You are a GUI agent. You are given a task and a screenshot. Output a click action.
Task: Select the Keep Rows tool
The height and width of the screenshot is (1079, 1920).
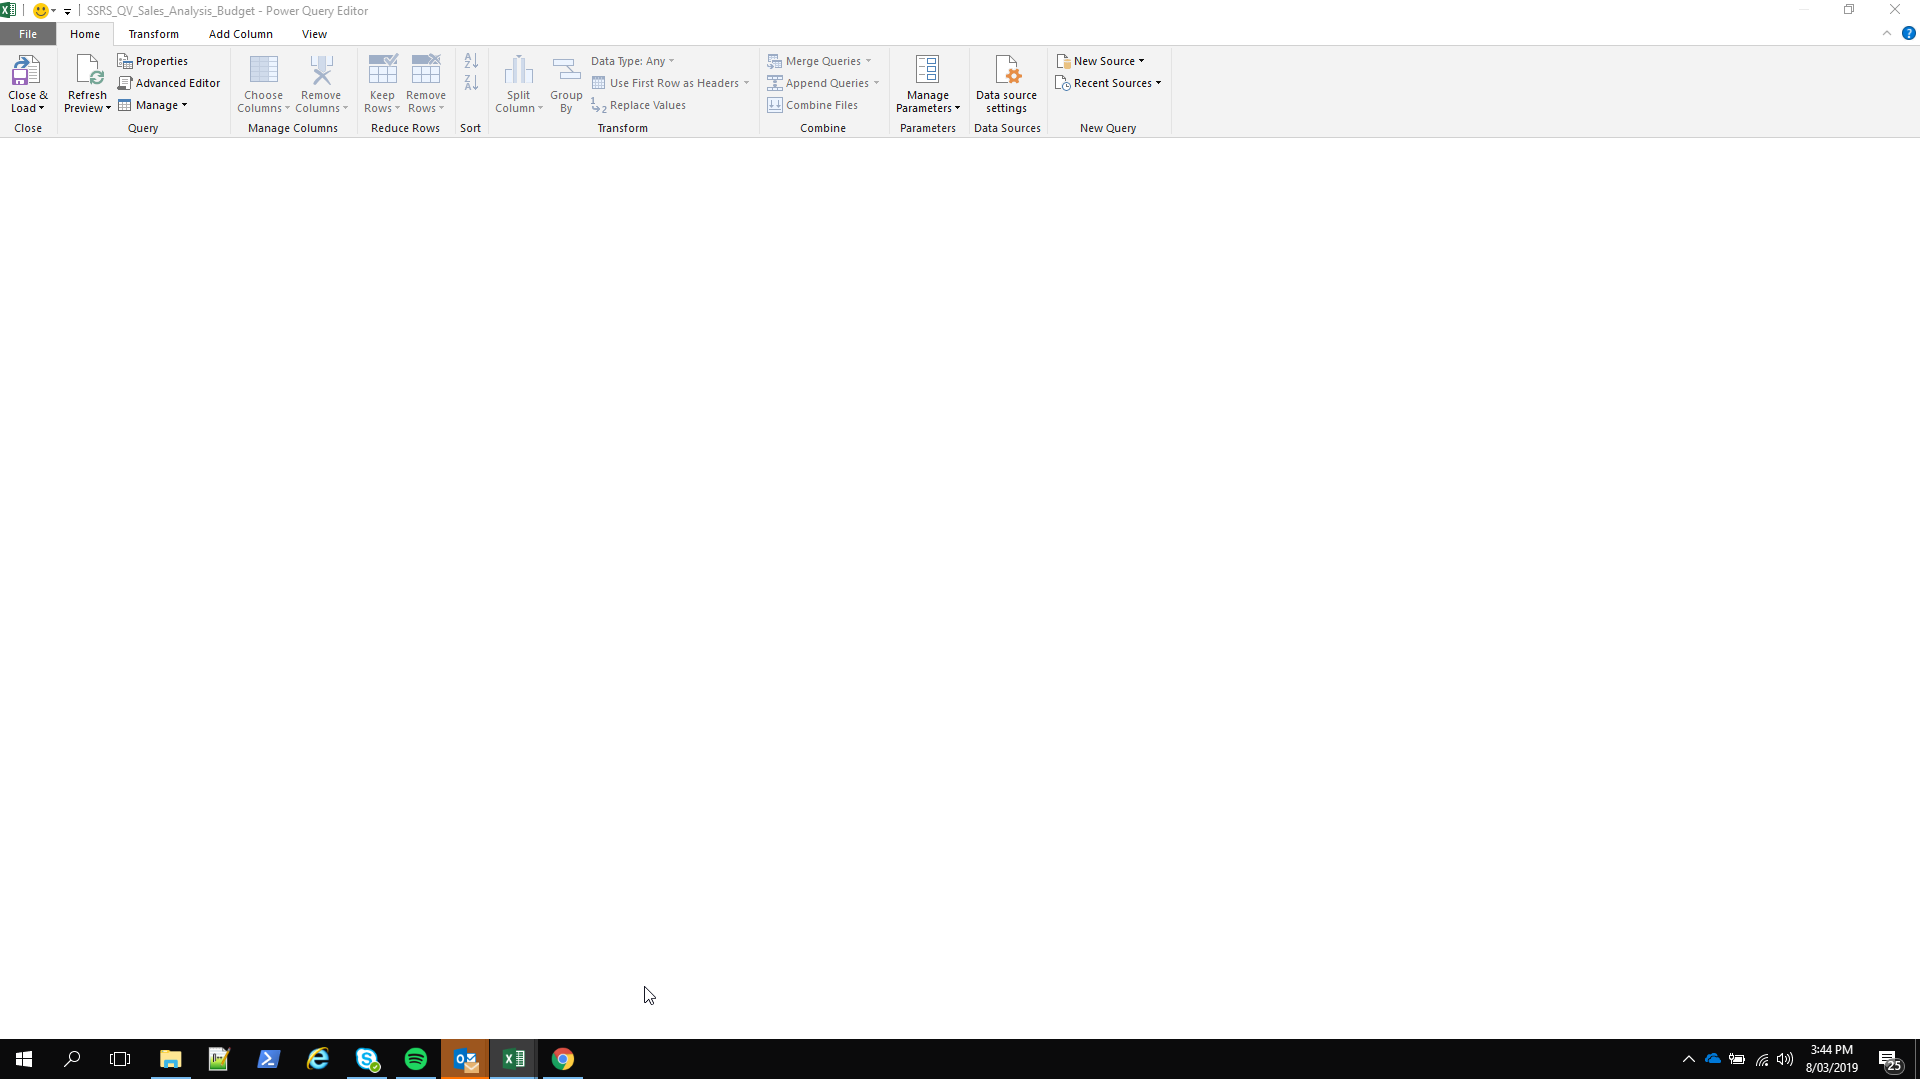click(382, 83)
